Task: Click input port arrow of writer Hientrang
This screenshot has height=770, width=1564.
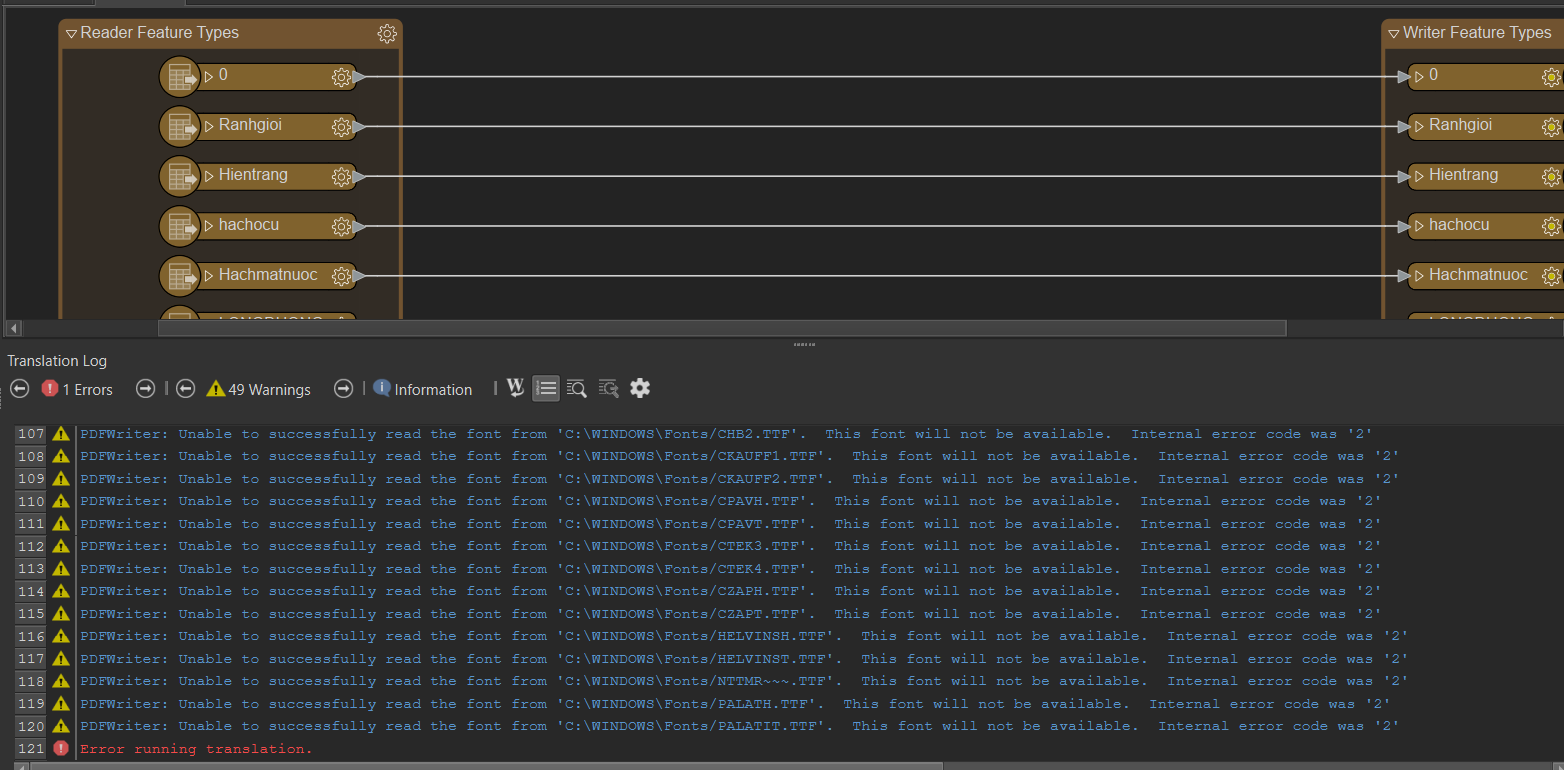Action: [1402, 177]
